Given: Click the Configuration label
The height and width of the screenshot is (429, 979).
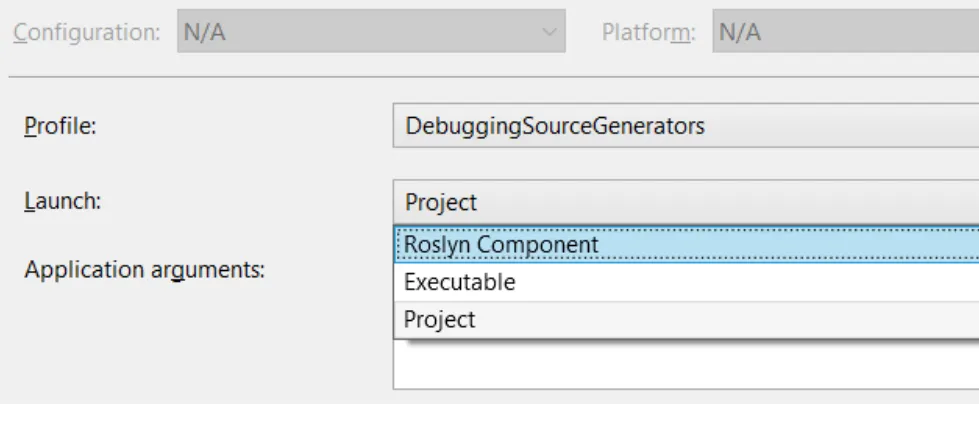Looking at the screenshot, I should click(84, 32).
